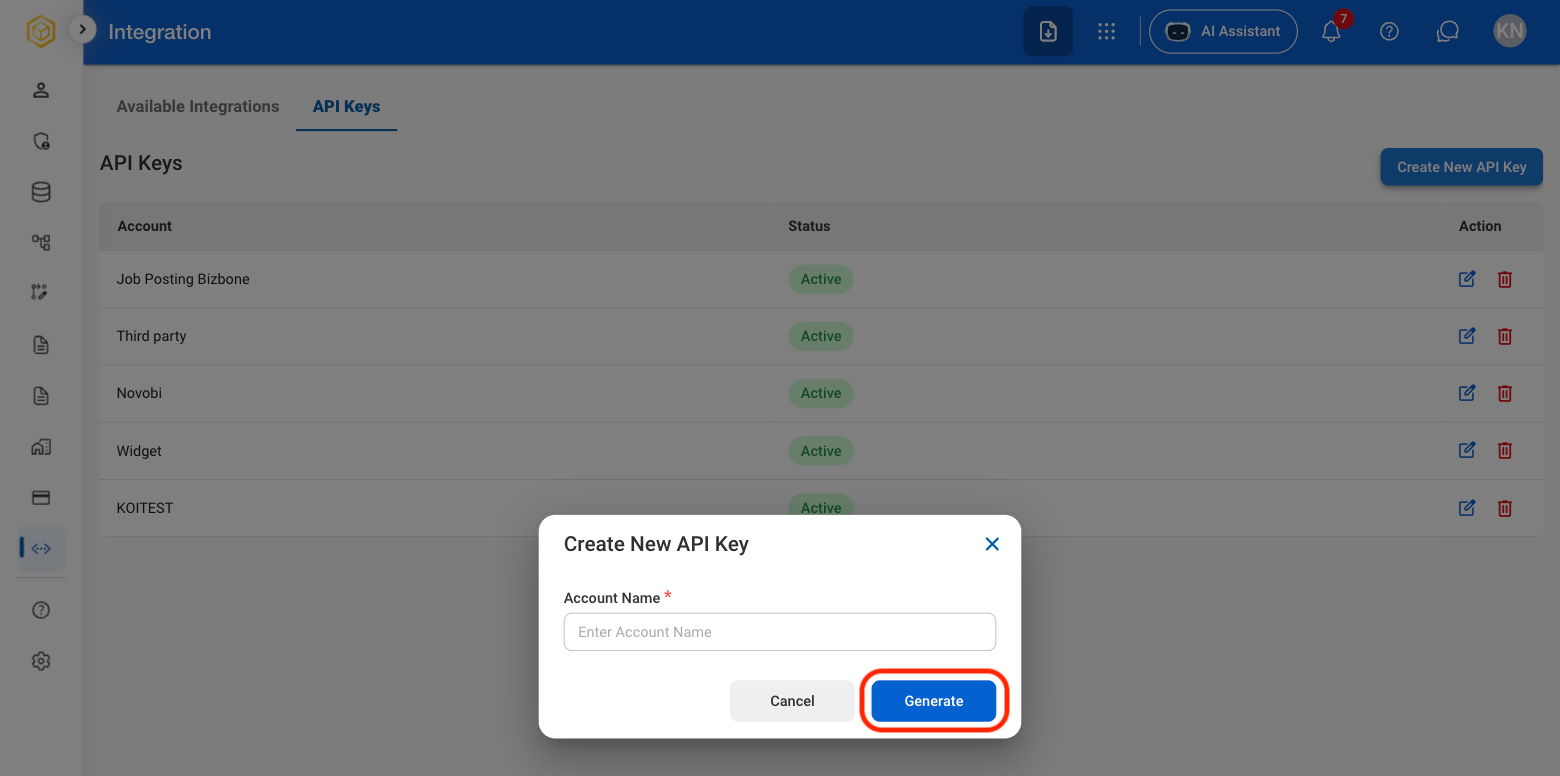The width and height of the screenshot is (1560, 776).
Task: Click the Integration page title
Action: point(160,32)
